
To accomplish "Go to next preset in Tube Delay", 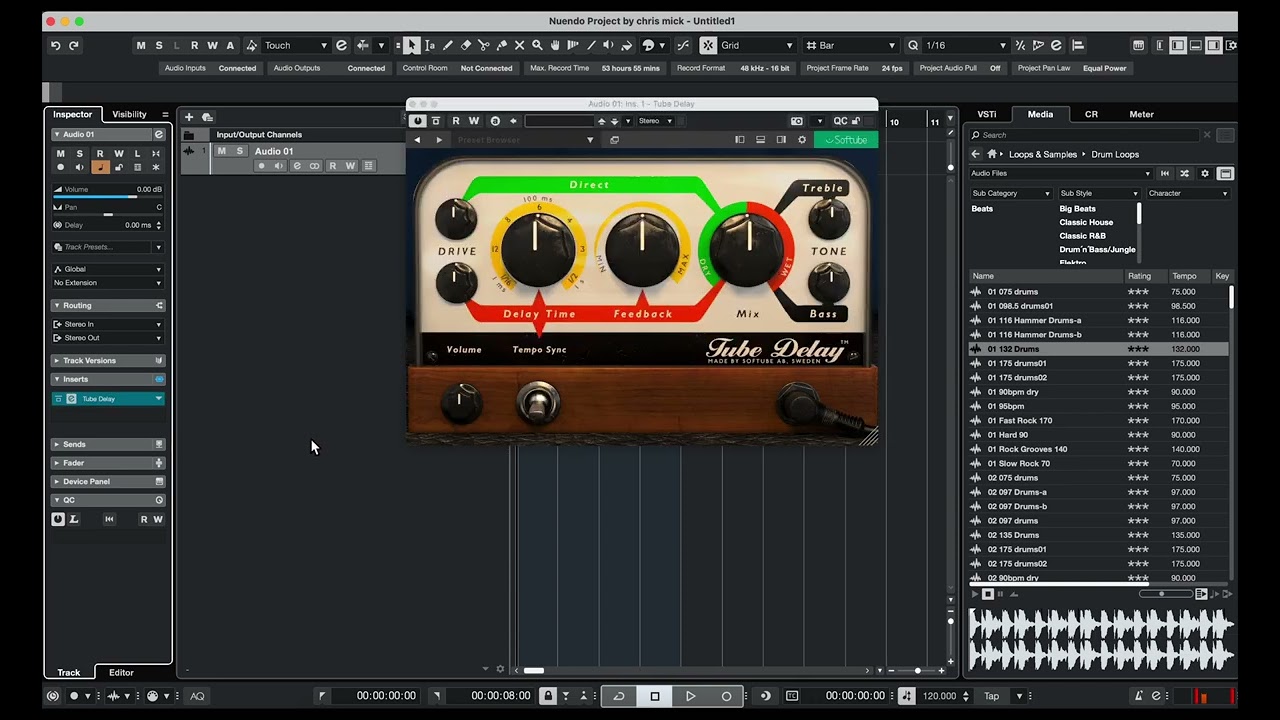I will (438, 140).
